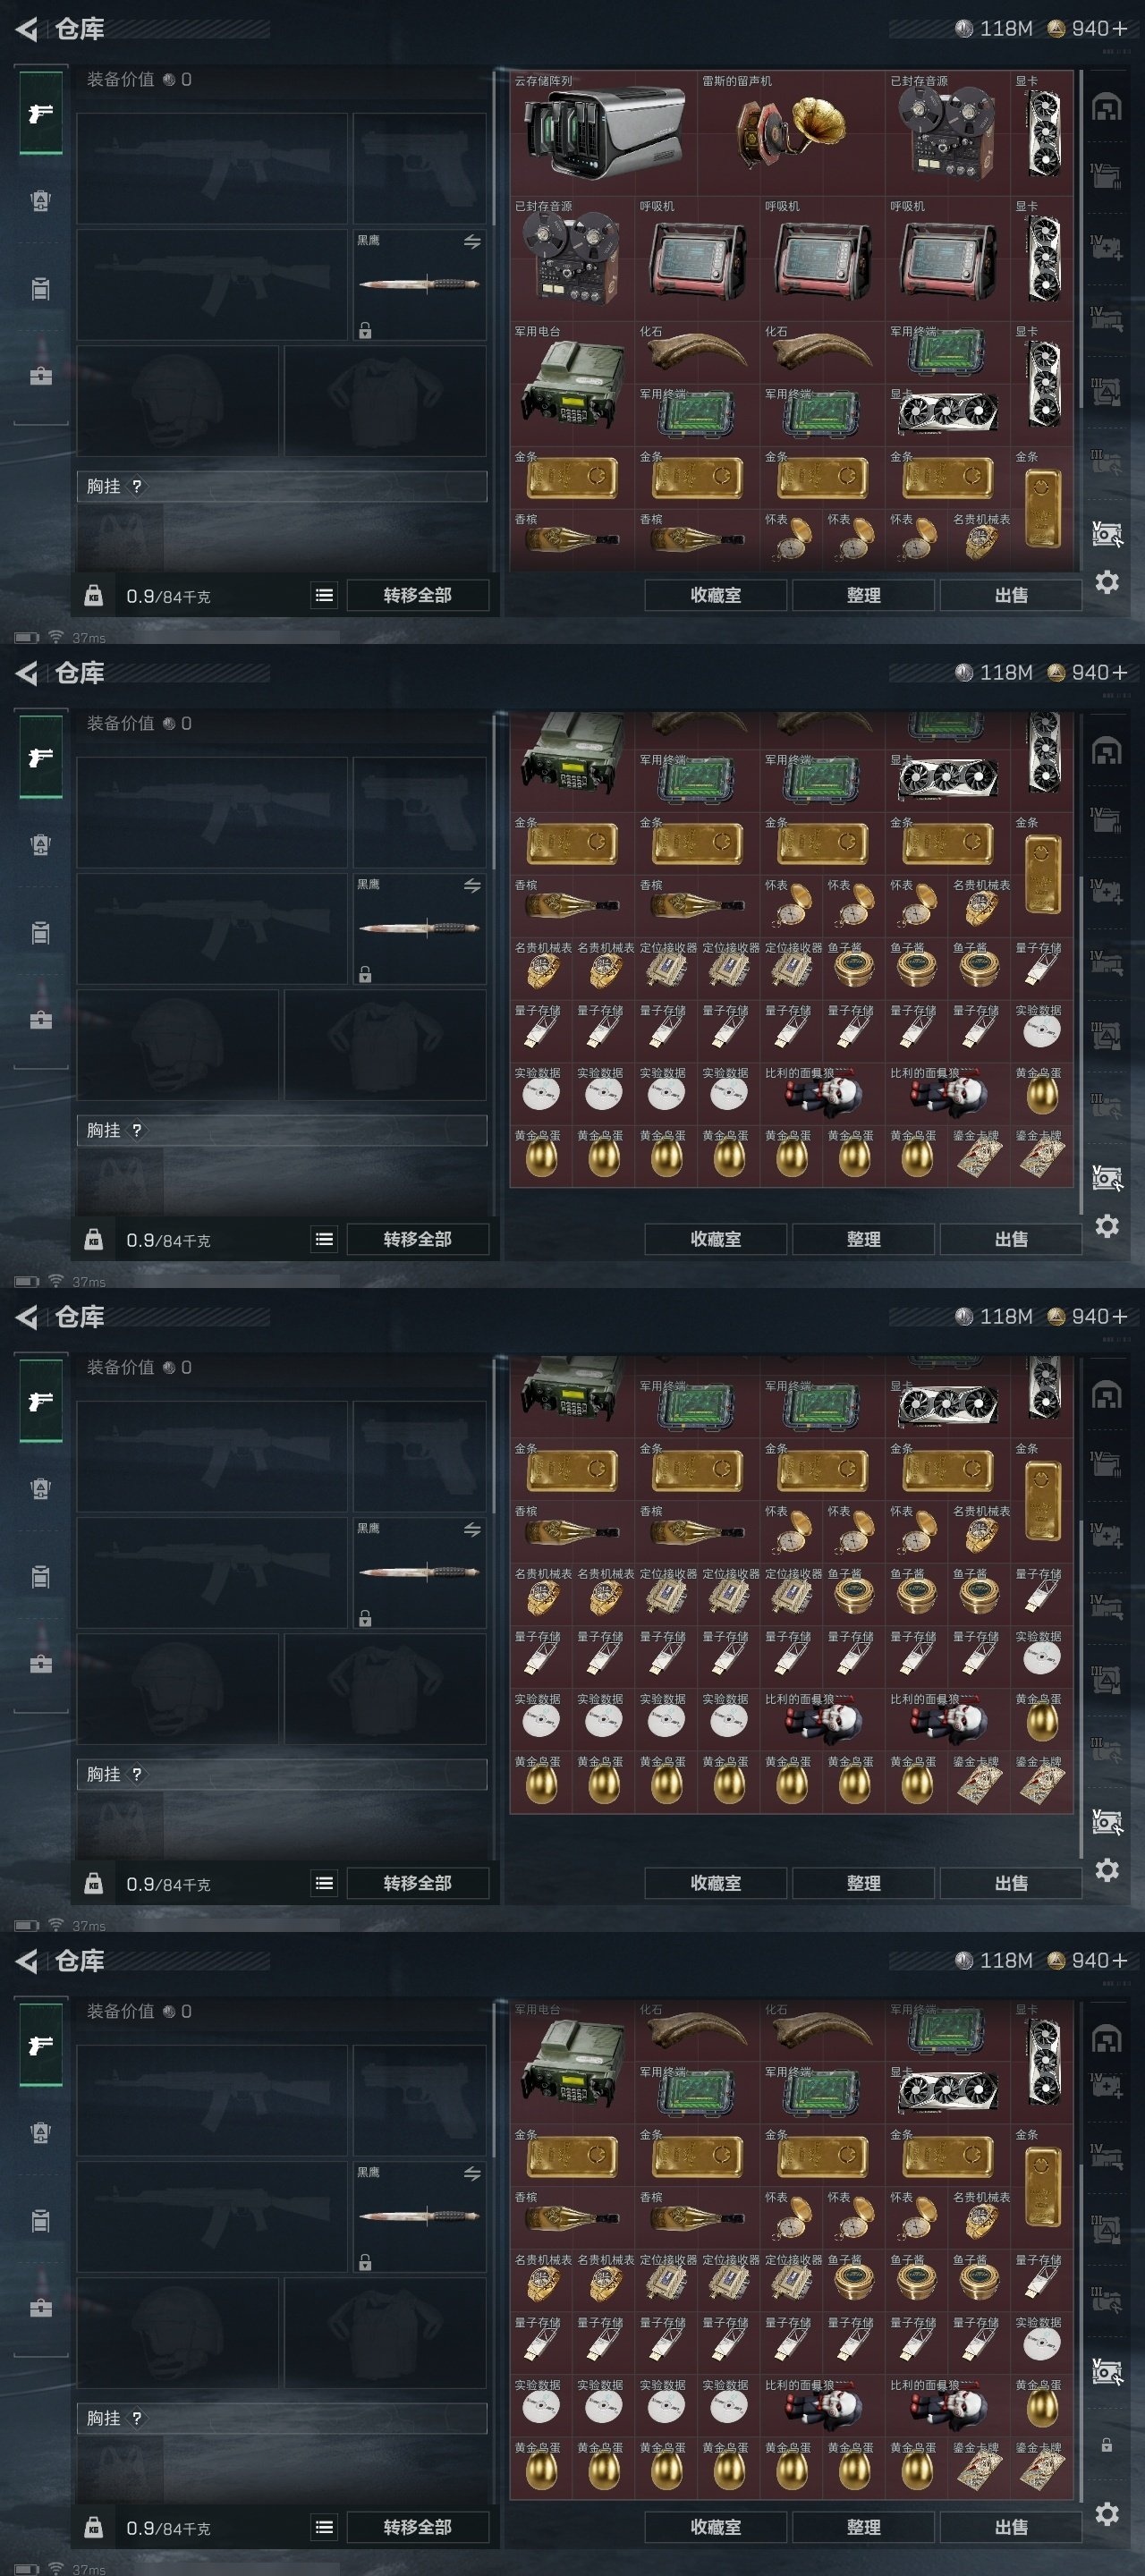The width and height of the screenshot is (1145, 2576).
Task: Toggle the swap arrows on 黑鹰 knife slot
Action: point(472,241)
